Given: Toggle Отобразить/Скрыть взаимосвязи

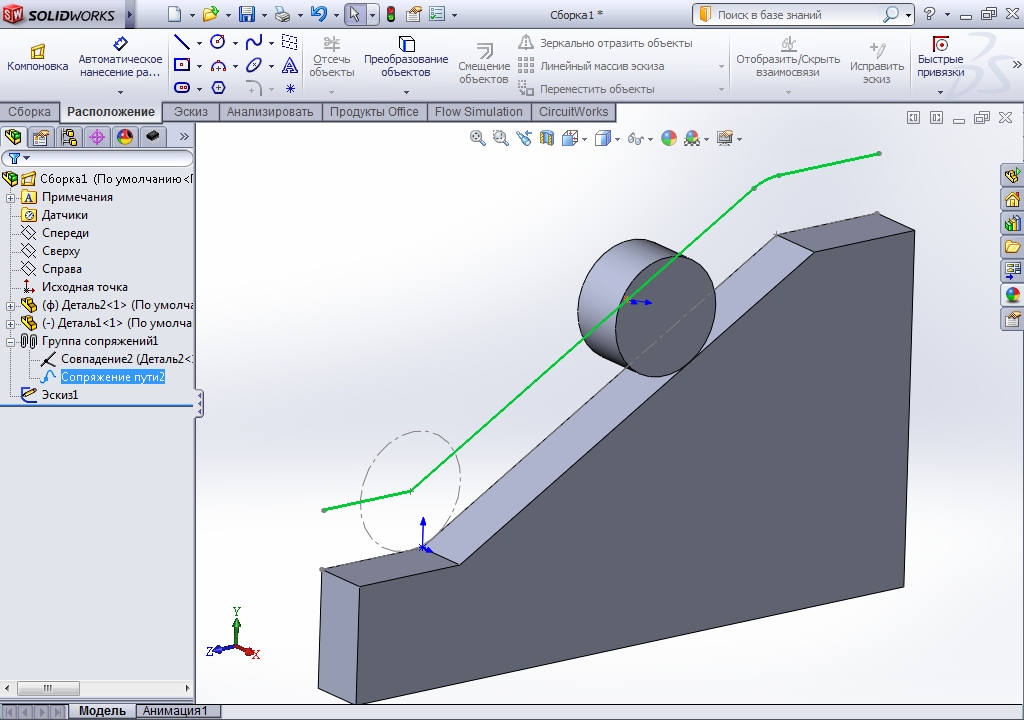Looking at the screenshot, I should pos(788,60).
